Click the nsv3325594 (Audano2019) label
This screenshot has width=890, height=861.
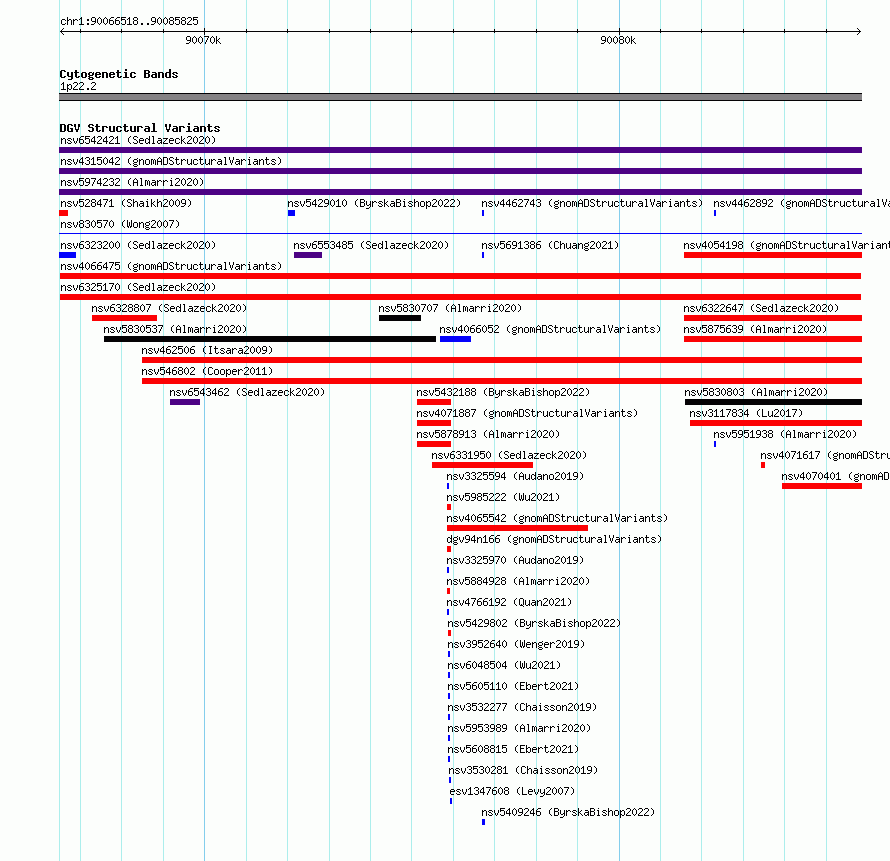point(515,476)
